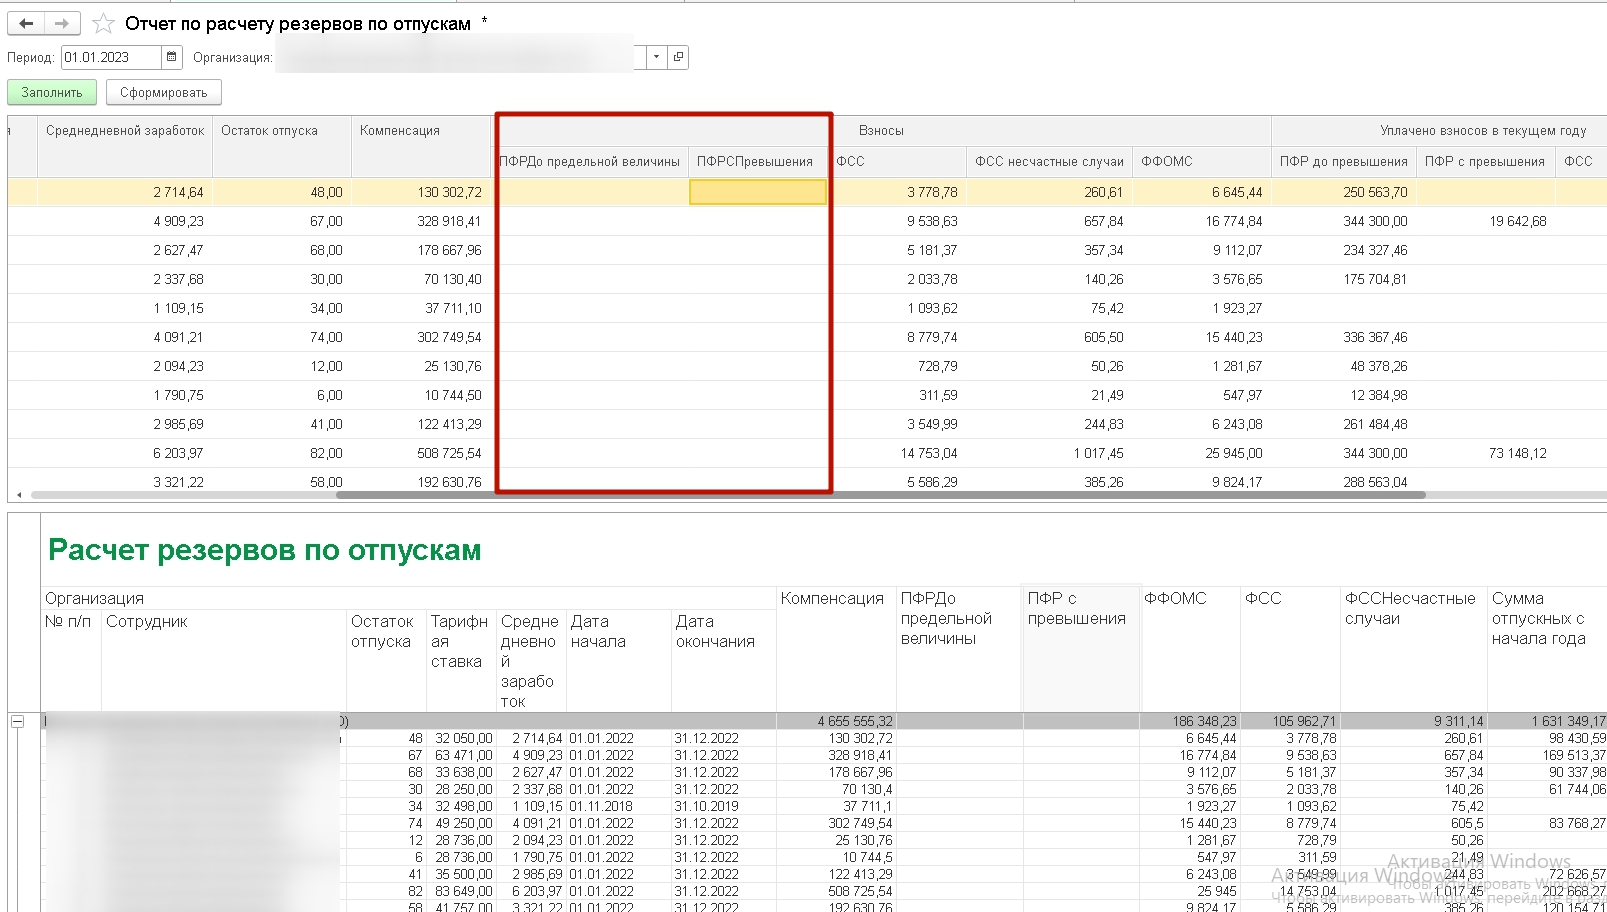Expand the Организация dropdown list
Image resolution: width=1607 pixels, height=912 pixels.
[x=656, y=57]
